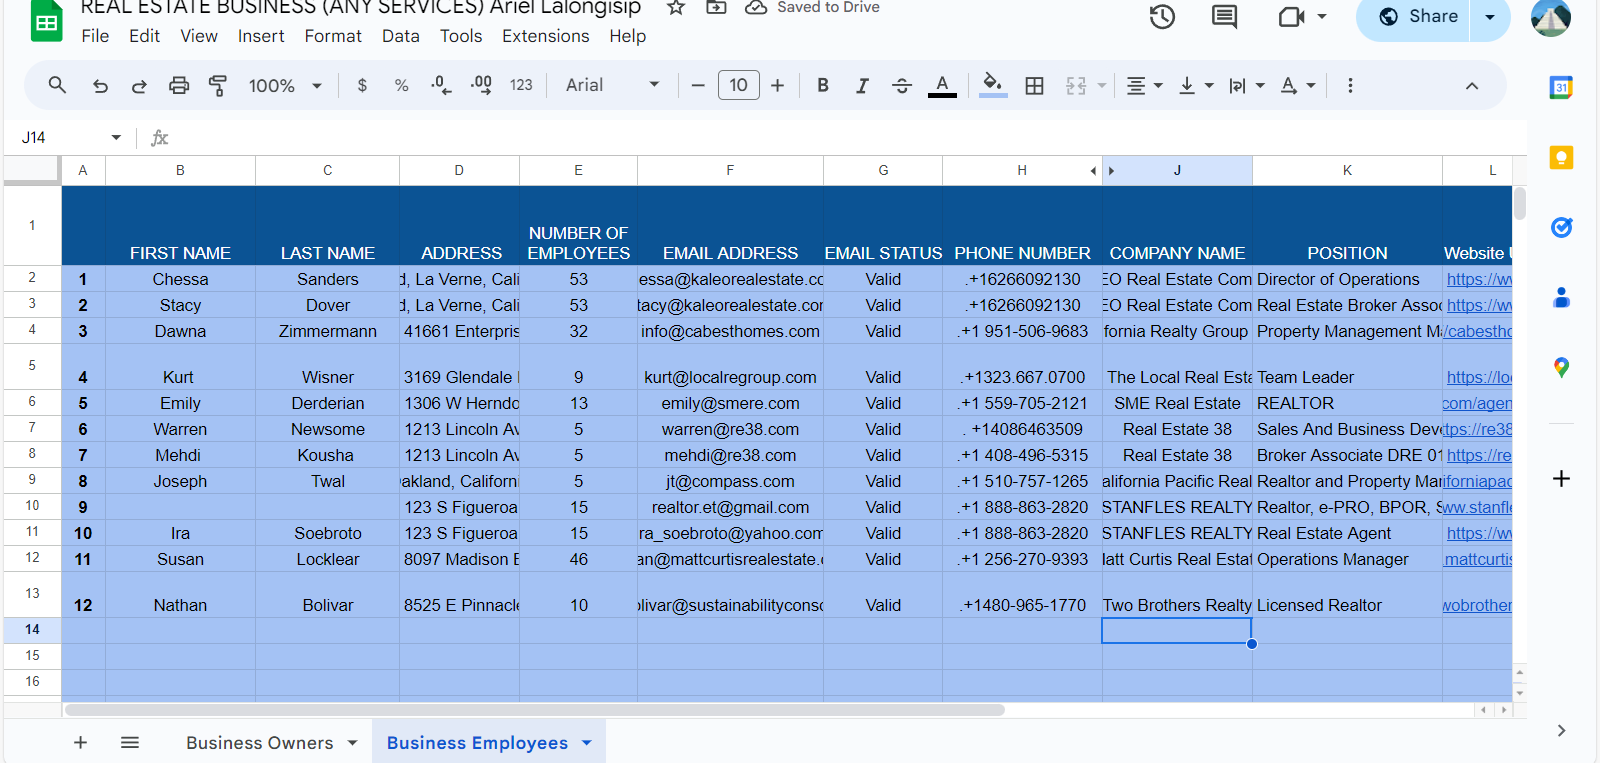Open vertical align dropdown

(1196, 86)
